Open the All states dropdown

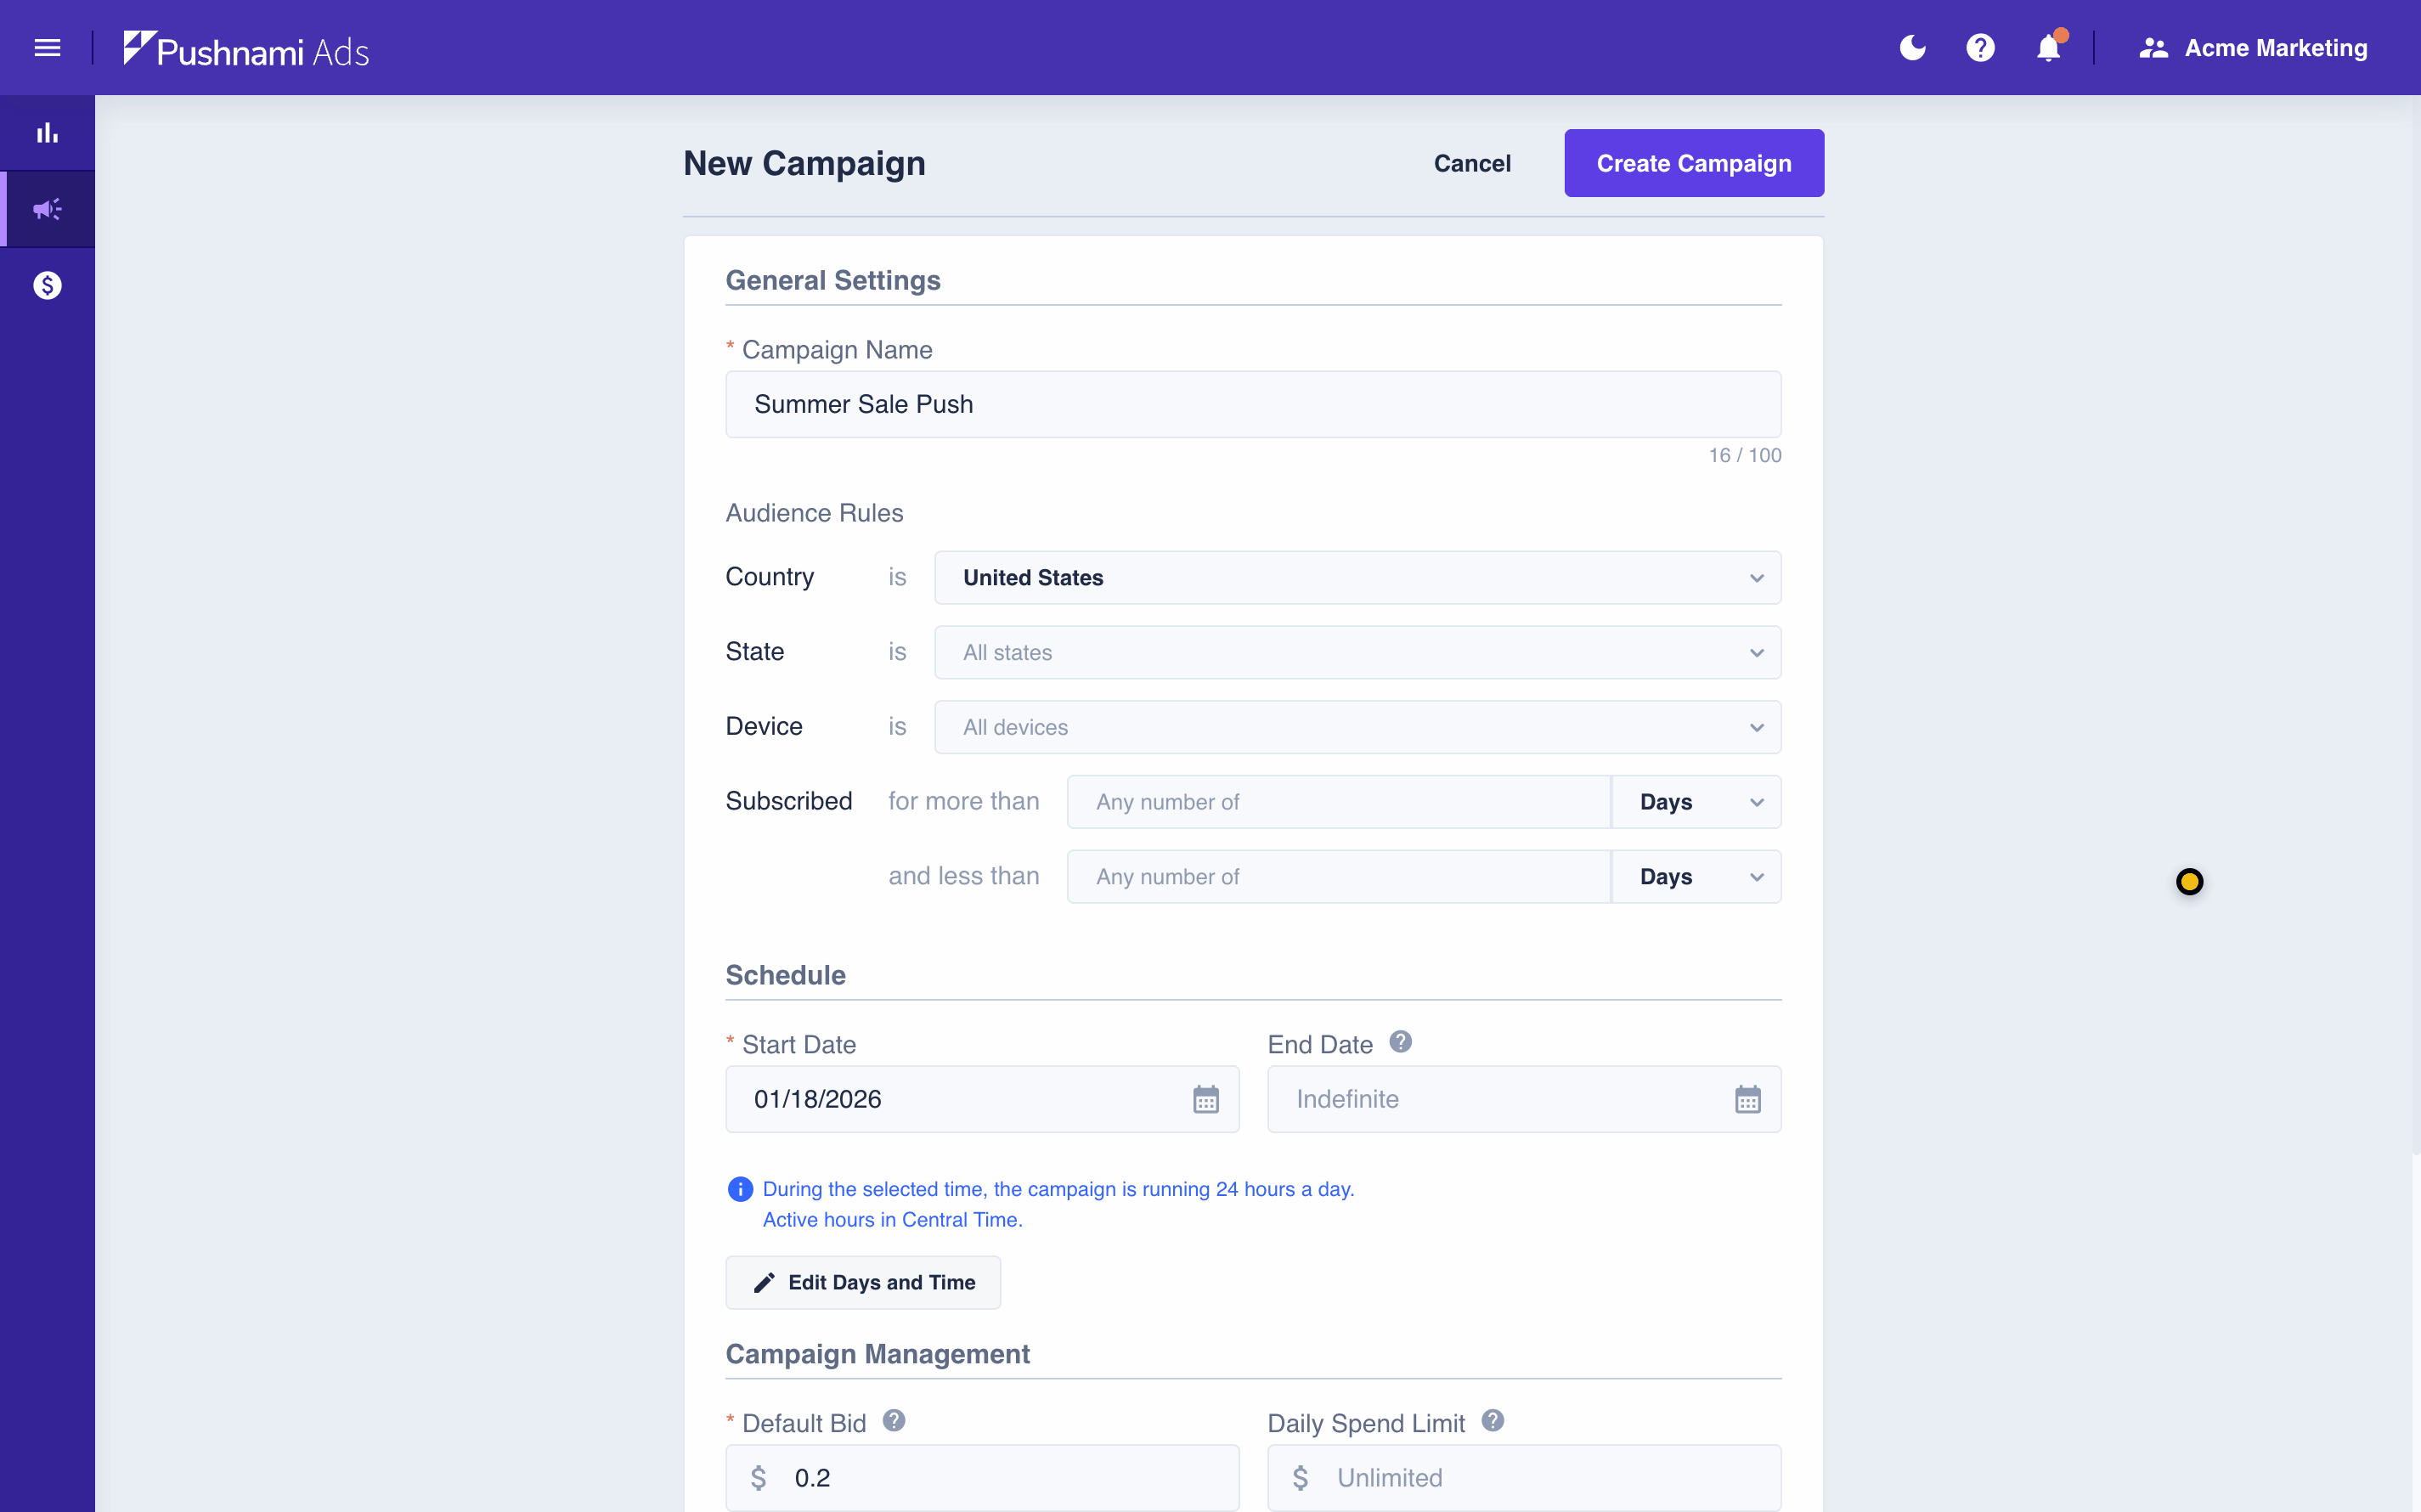(x=1357, y=653)
